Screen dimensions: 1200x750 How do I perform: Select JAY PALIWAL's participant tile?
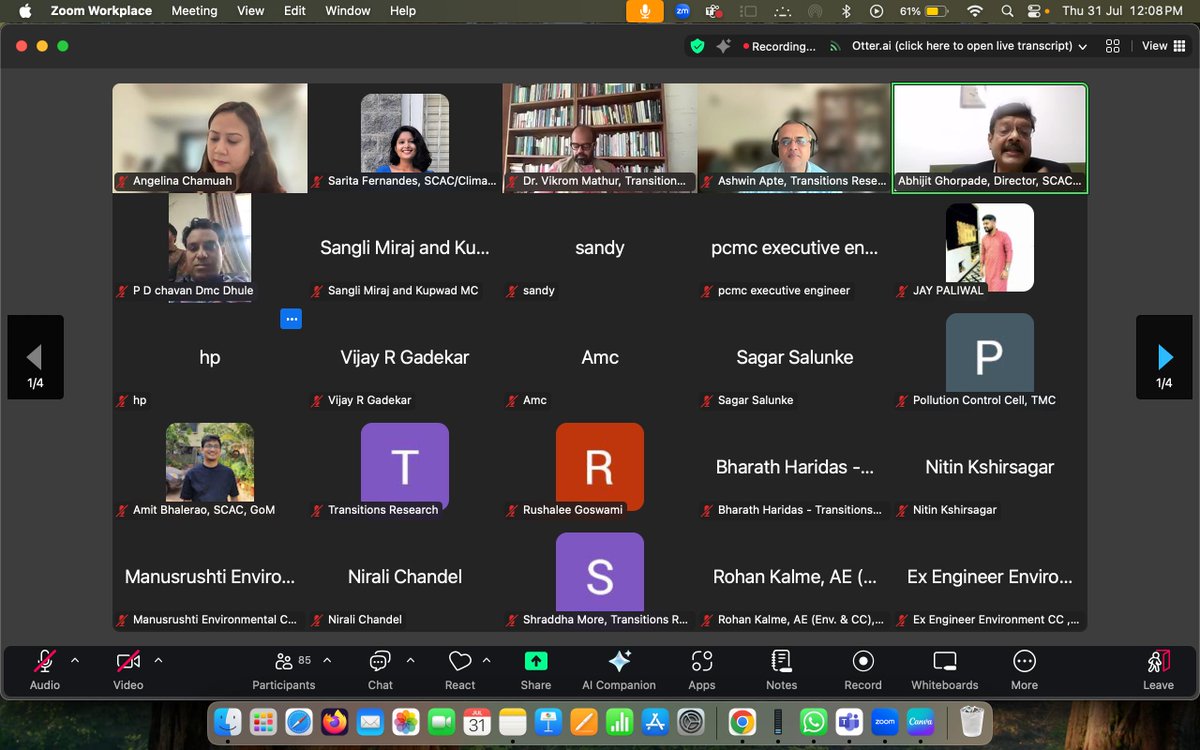click(x=989, y=248)
